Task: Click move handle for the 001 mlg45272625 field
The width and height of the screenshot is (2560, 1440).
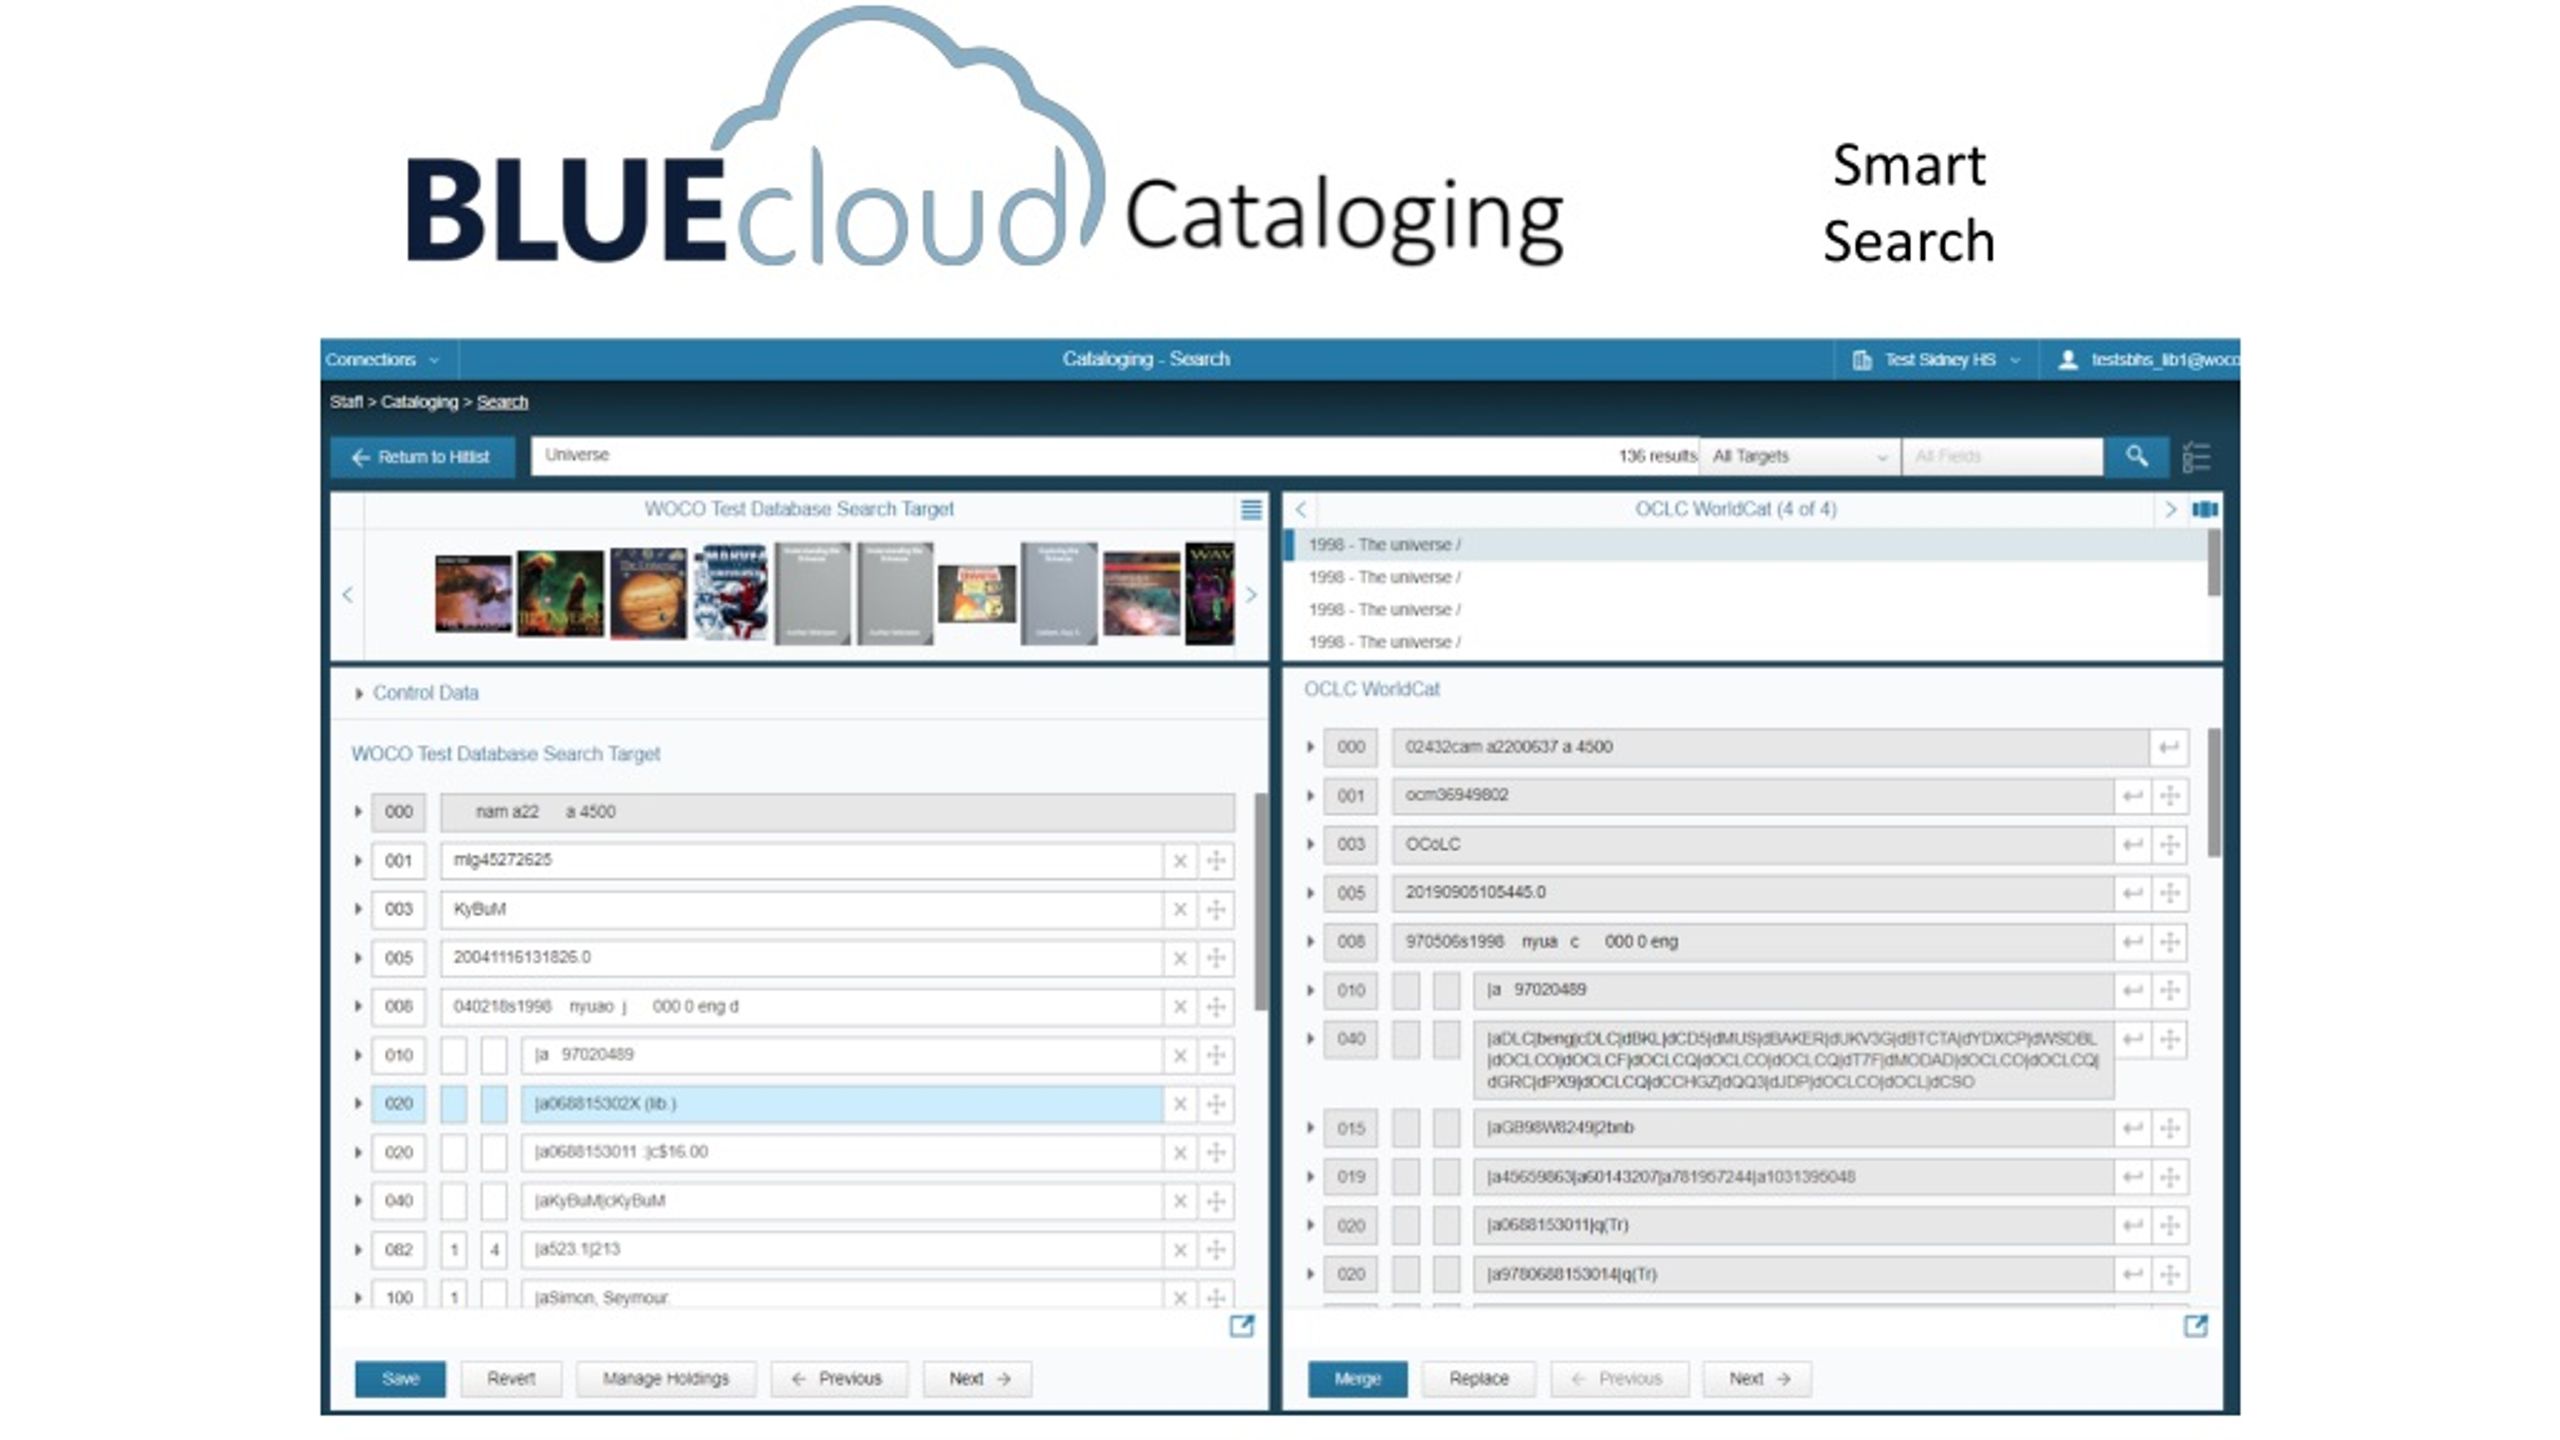Action: click(x=1216, y=860)
